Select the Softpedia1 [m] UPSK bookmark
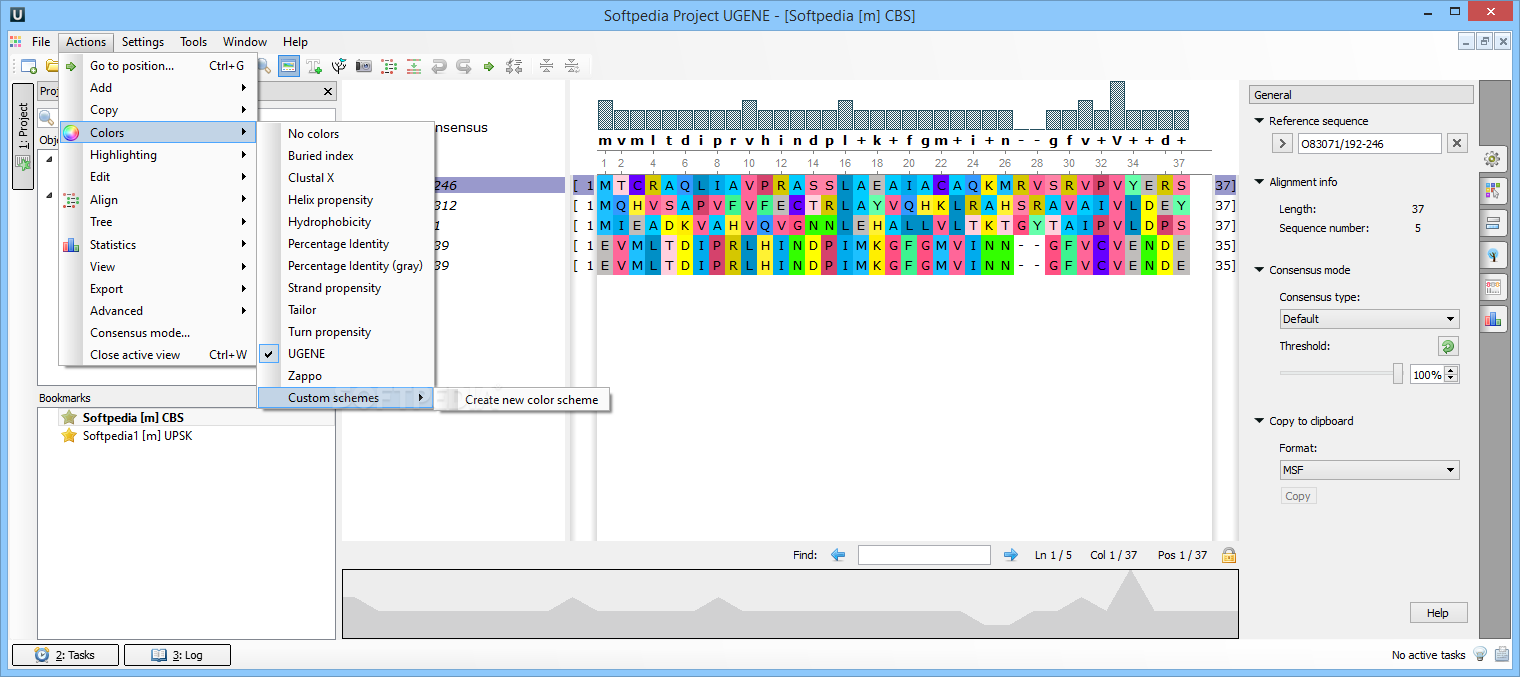 pos(137,436)
